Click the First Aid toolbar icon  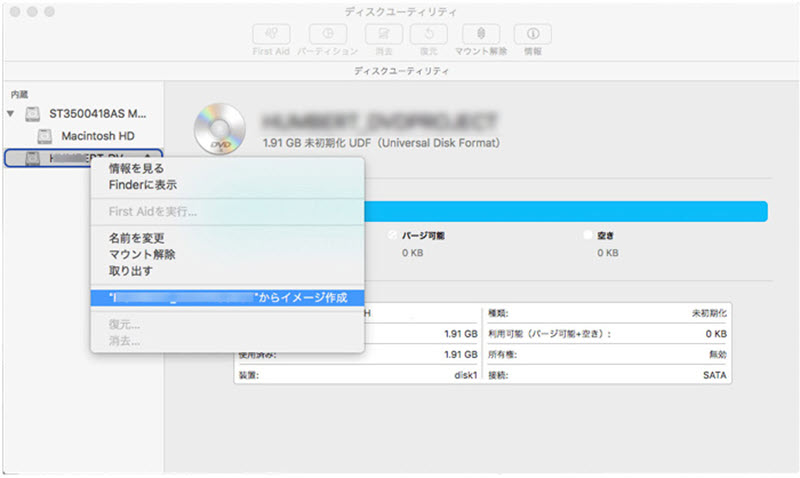271,33
